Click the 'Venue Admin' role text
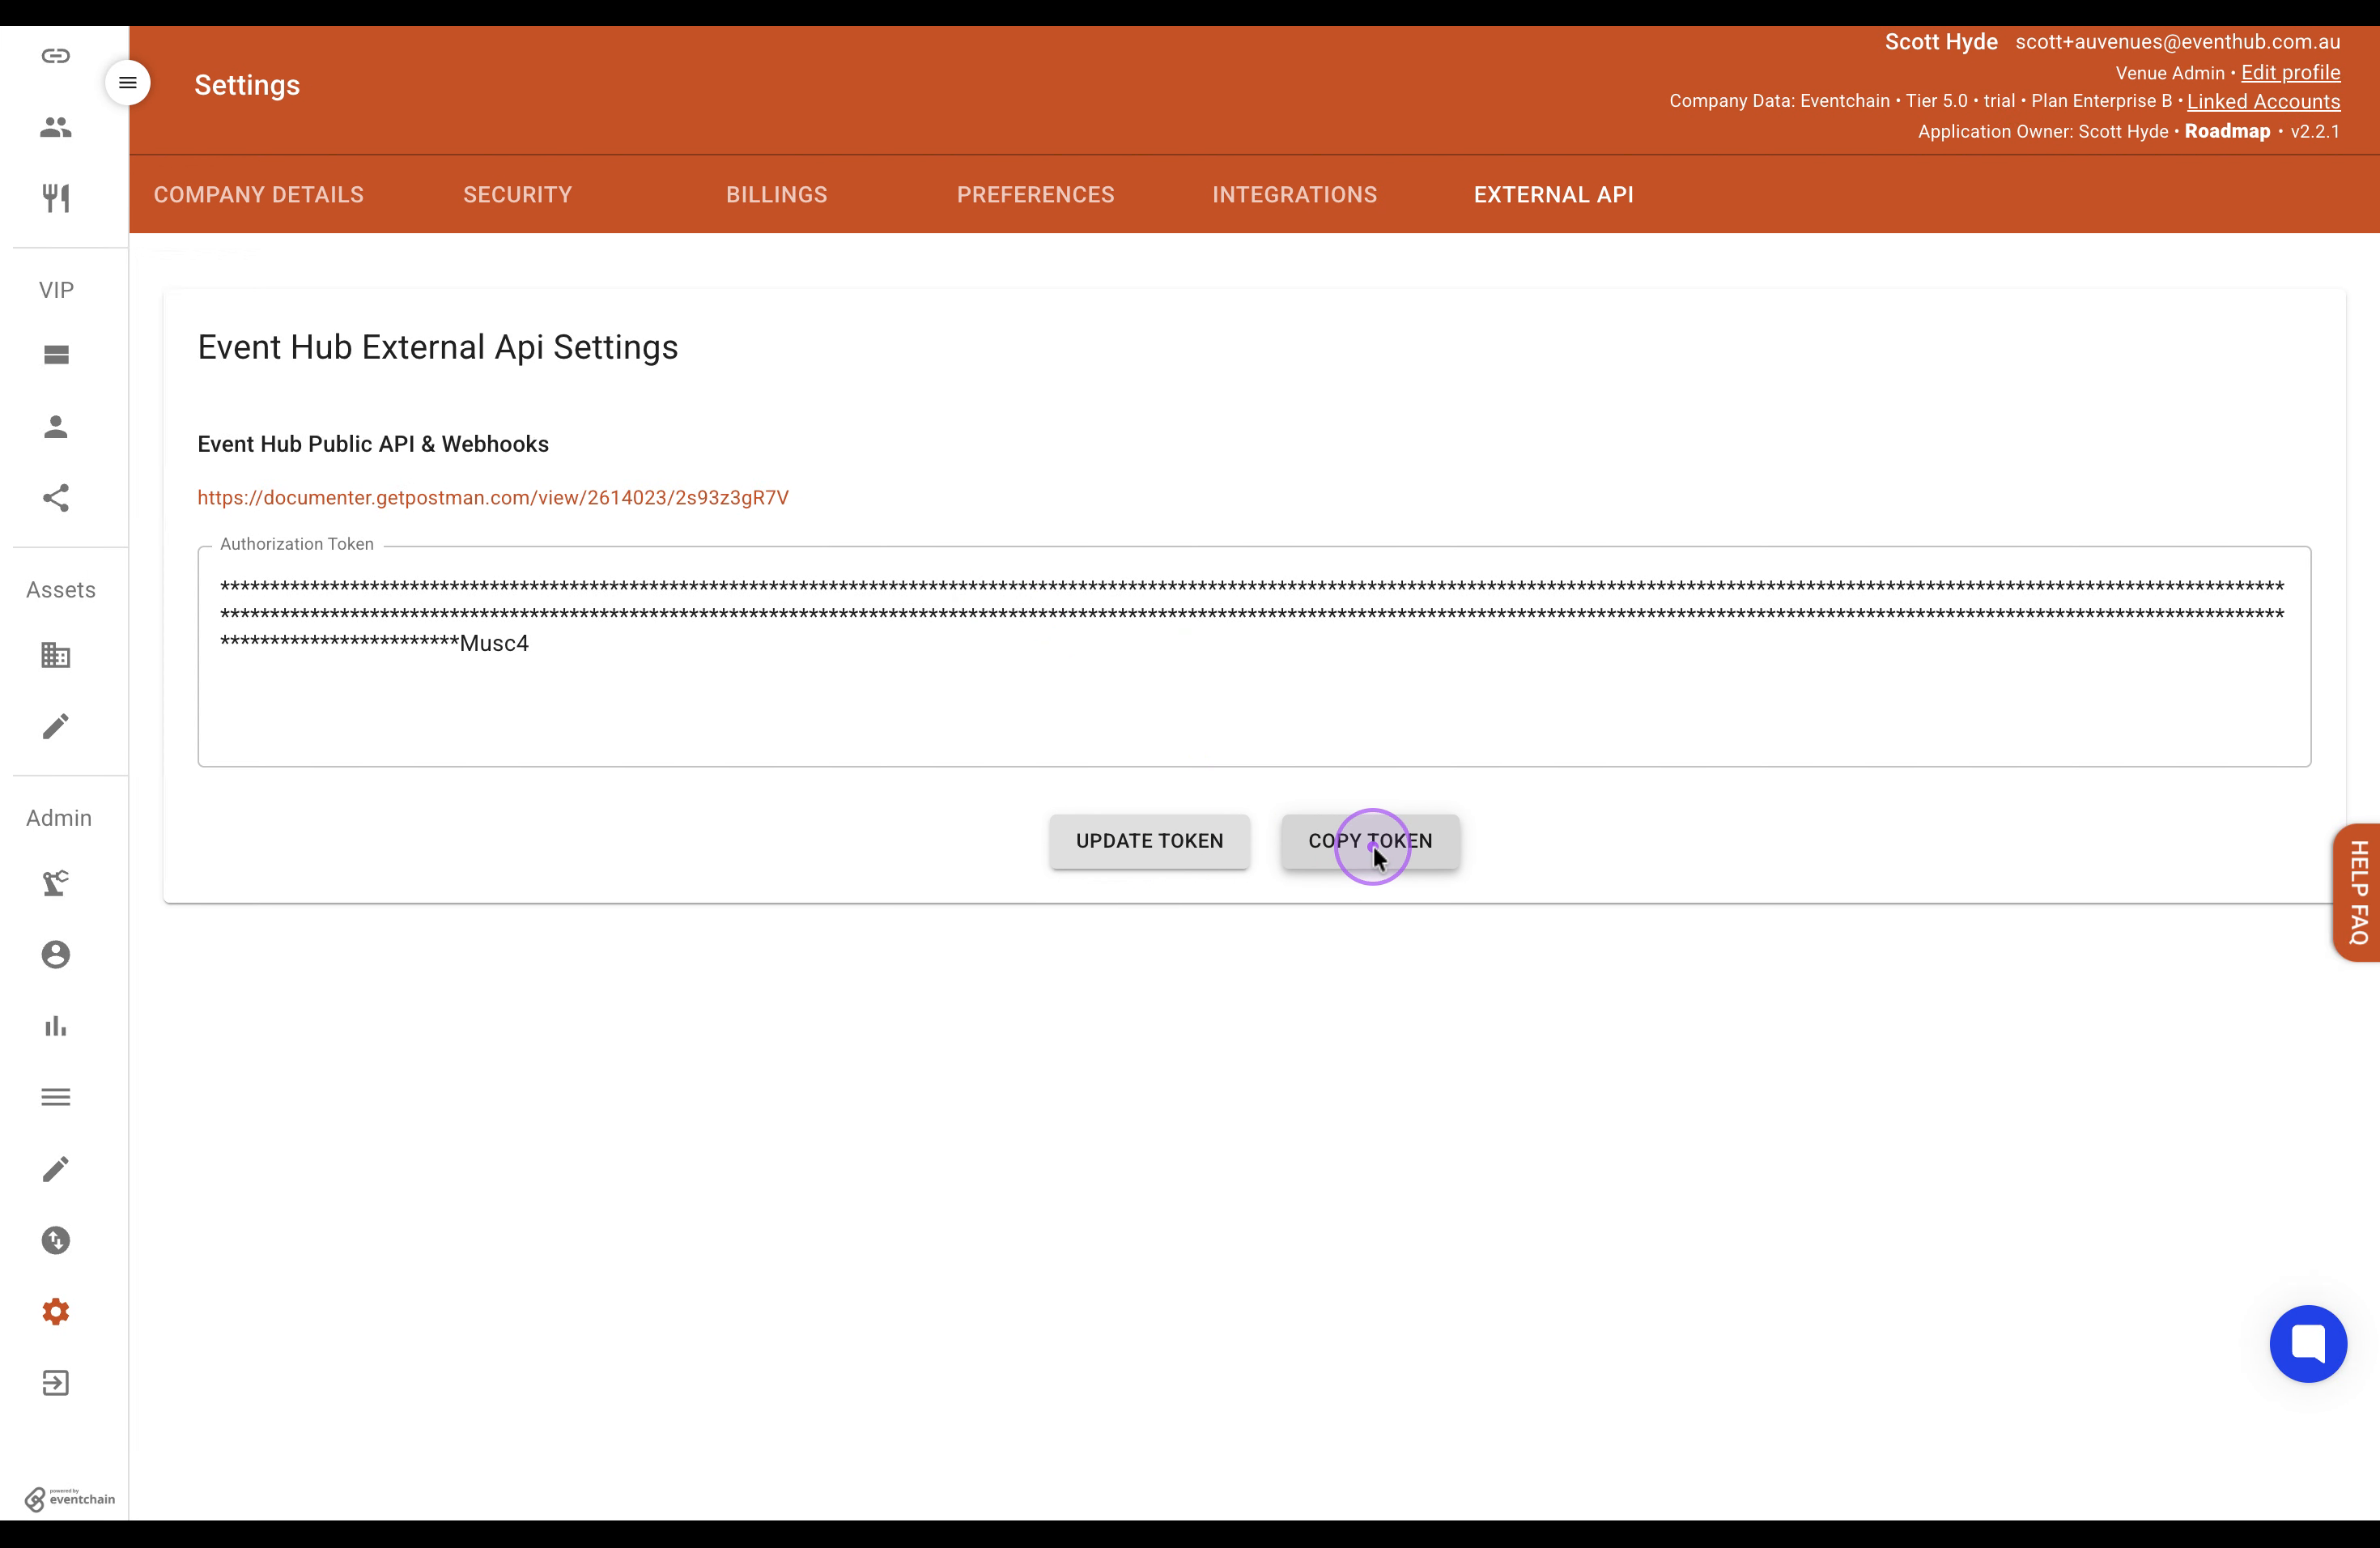This screenshot has width=2380, height=1548. pyautogui.click(x=2170, y=73)
